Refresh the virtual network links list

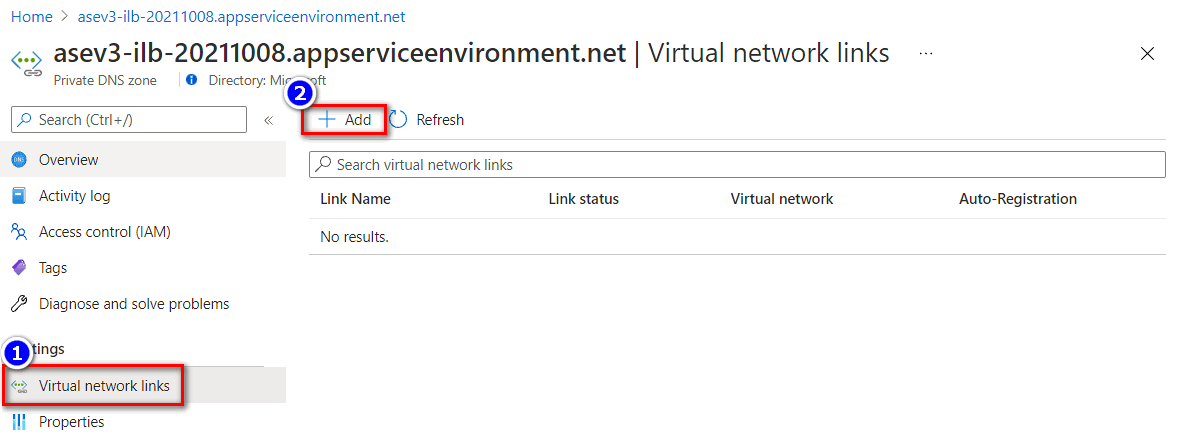point(427,120)
